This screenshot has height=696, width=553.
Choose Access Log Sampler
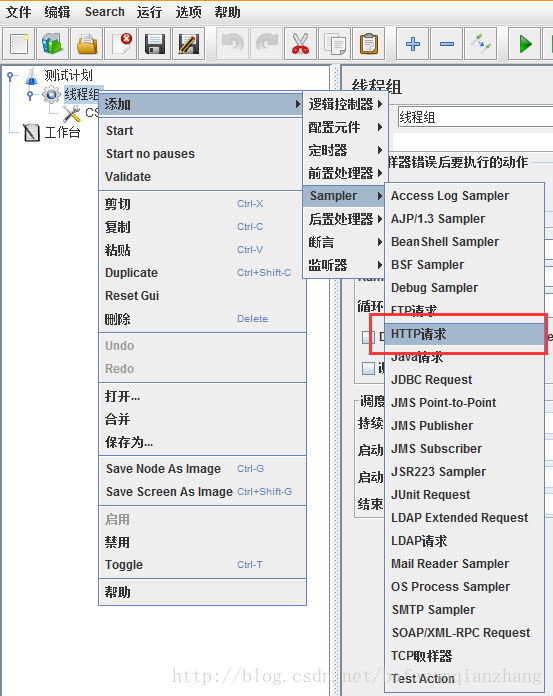(465, 196)
